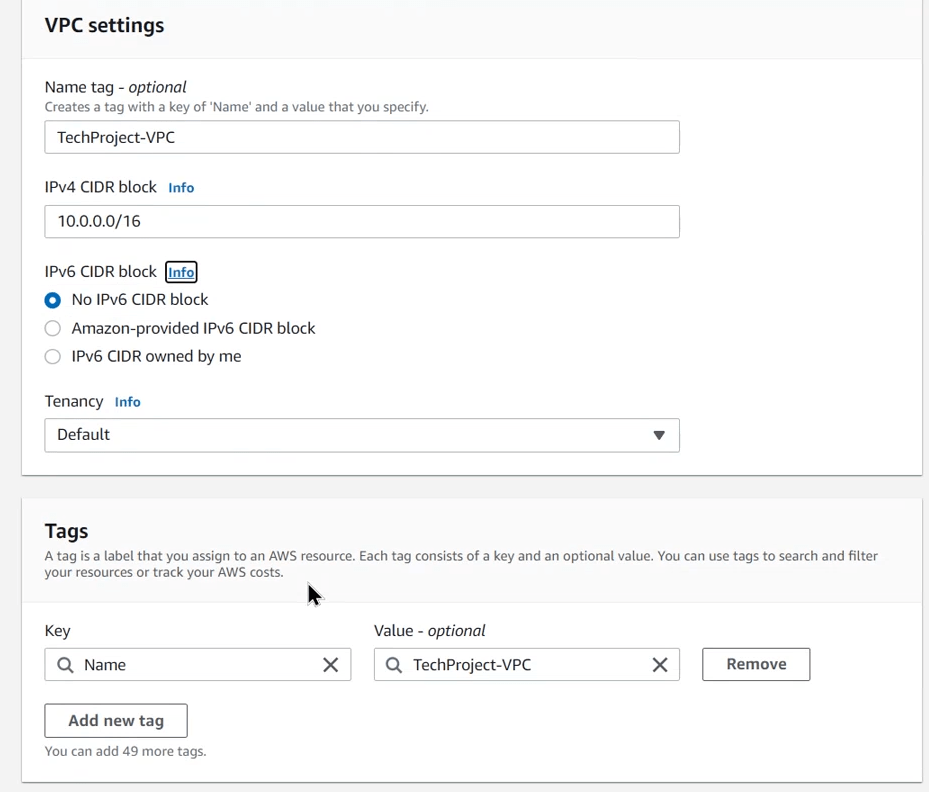This screenshot has width=929, height=792.
Task: Open Info link beside IPv6 CIDR block
Action: 181,272
